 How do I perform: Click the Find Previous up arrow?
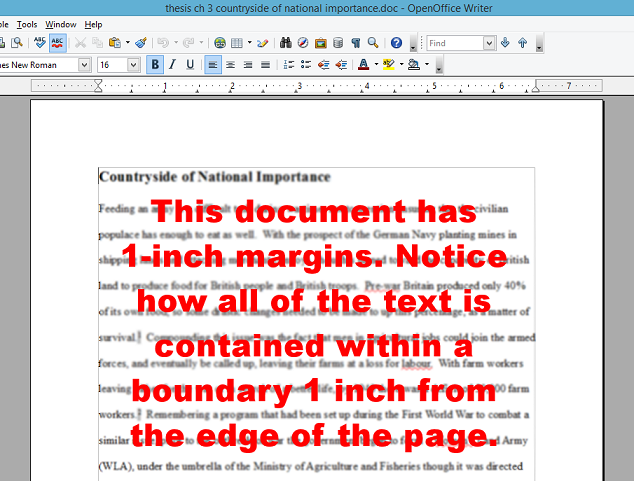[x=522, y=42]
